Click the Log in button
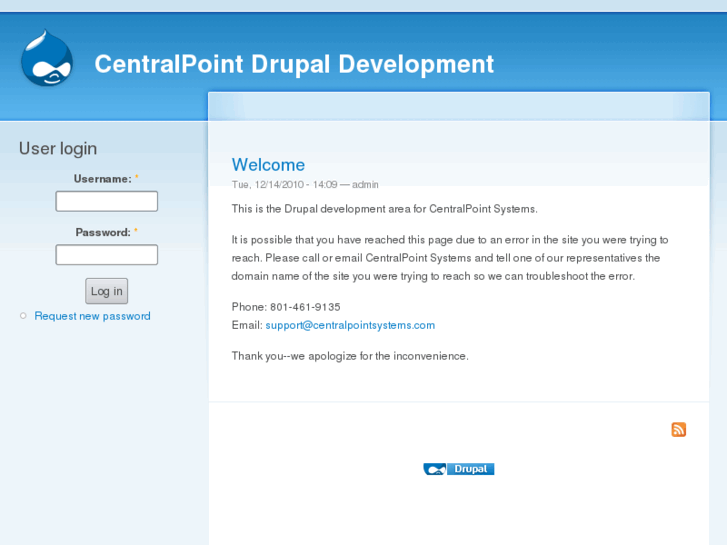 (x=107, y=291)
